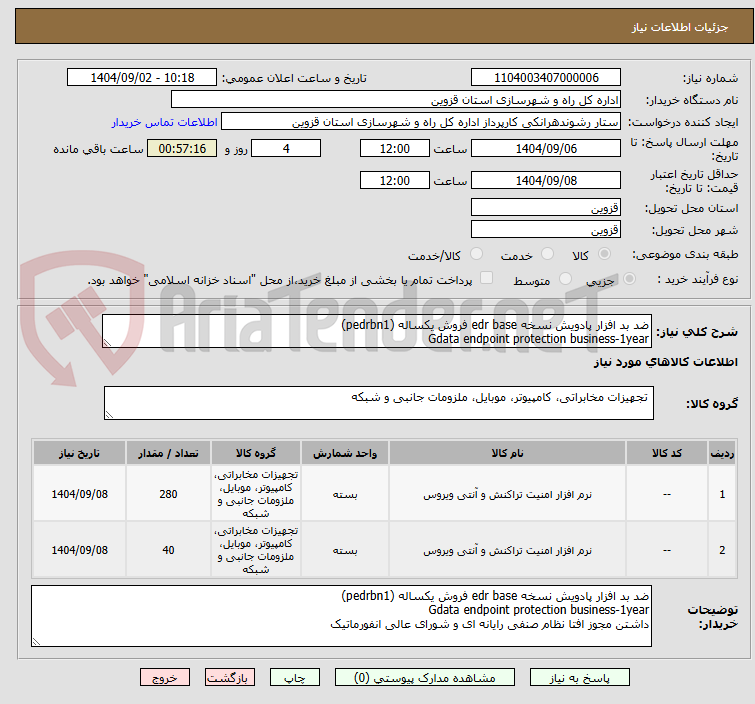Select the جزیی purchase type radio
Screen dimensions: 755x704
(x=629, y=279)
